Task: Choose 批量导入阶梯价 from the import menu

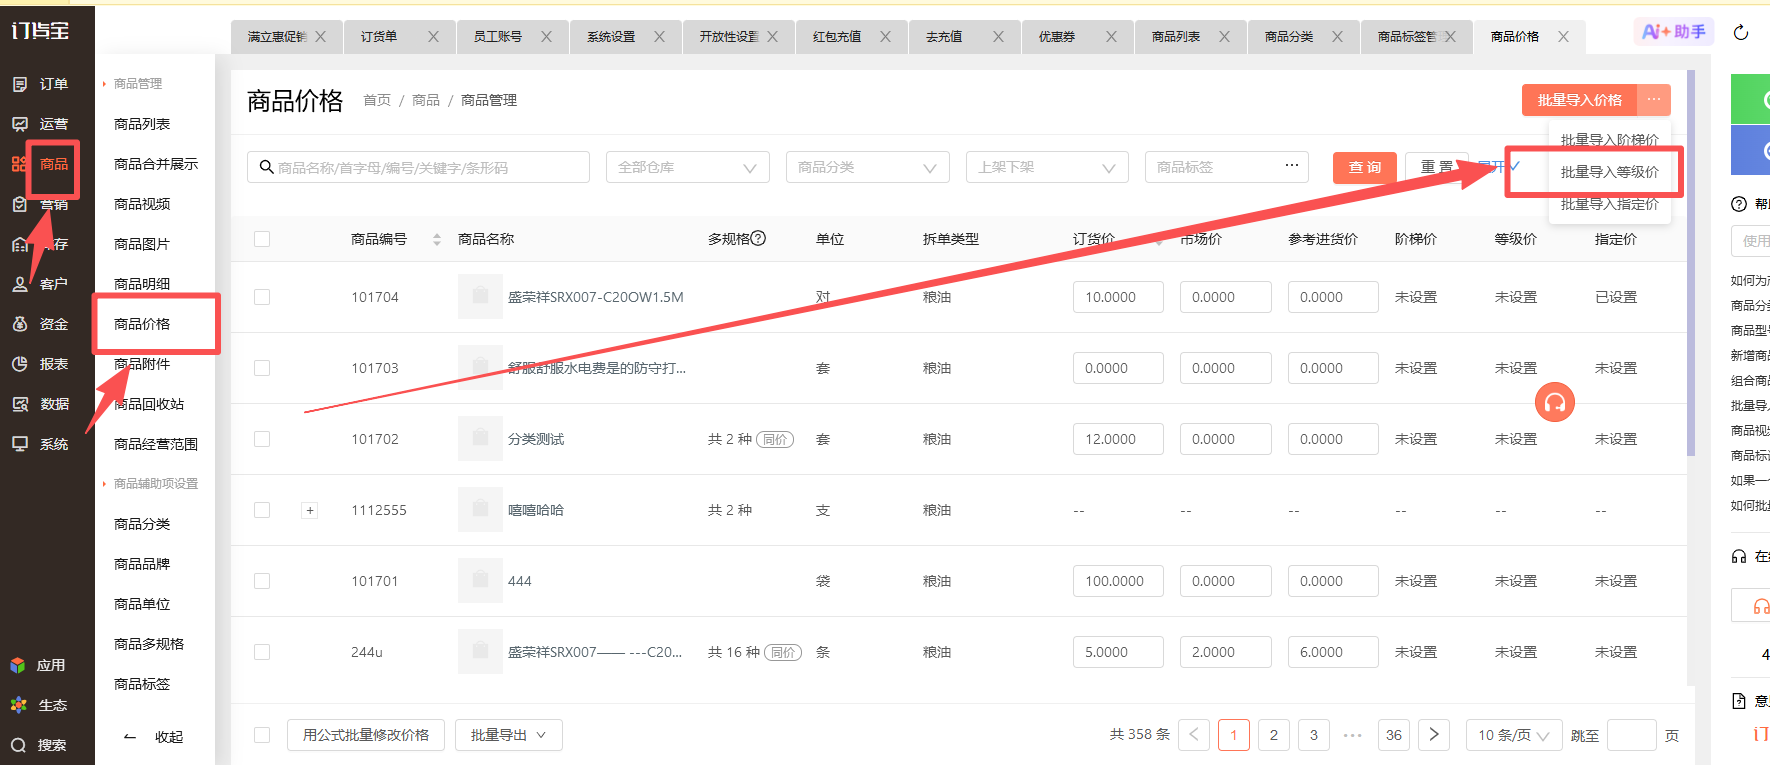Action: (1609, 140)
